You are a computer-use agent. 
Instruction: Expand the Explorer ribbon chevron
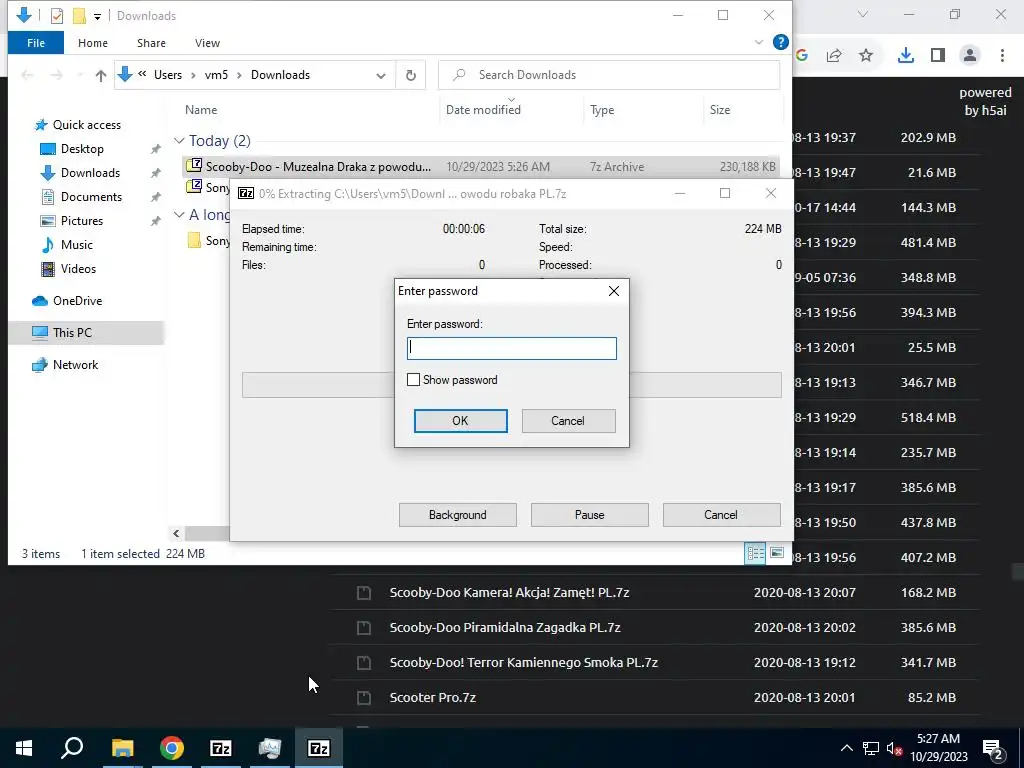point(759,42)
